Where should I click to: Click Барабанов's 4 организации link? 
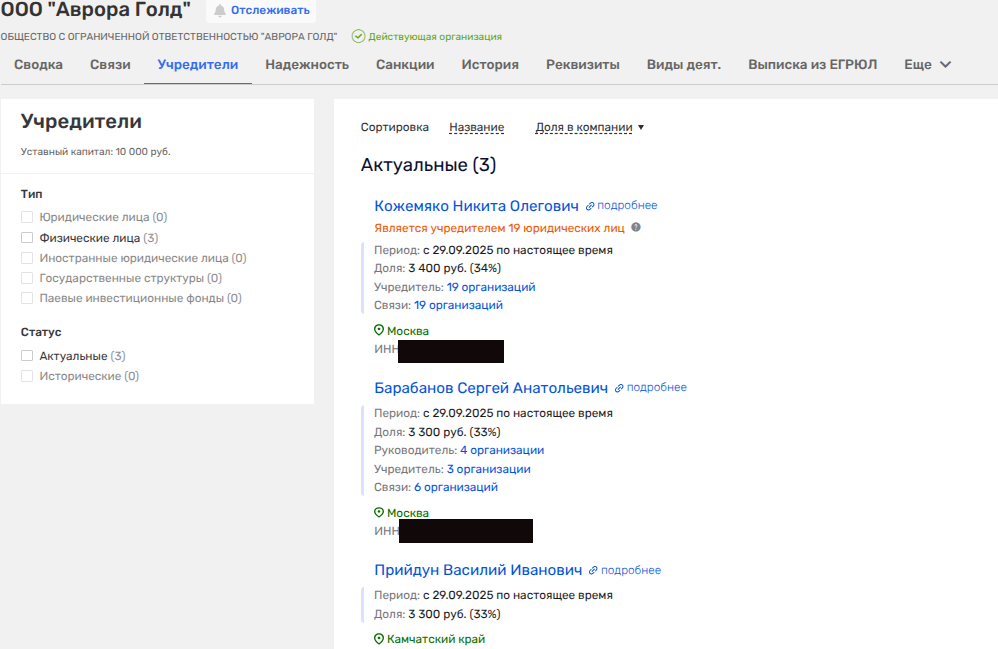pyautogui.click(x=502, y=450)
